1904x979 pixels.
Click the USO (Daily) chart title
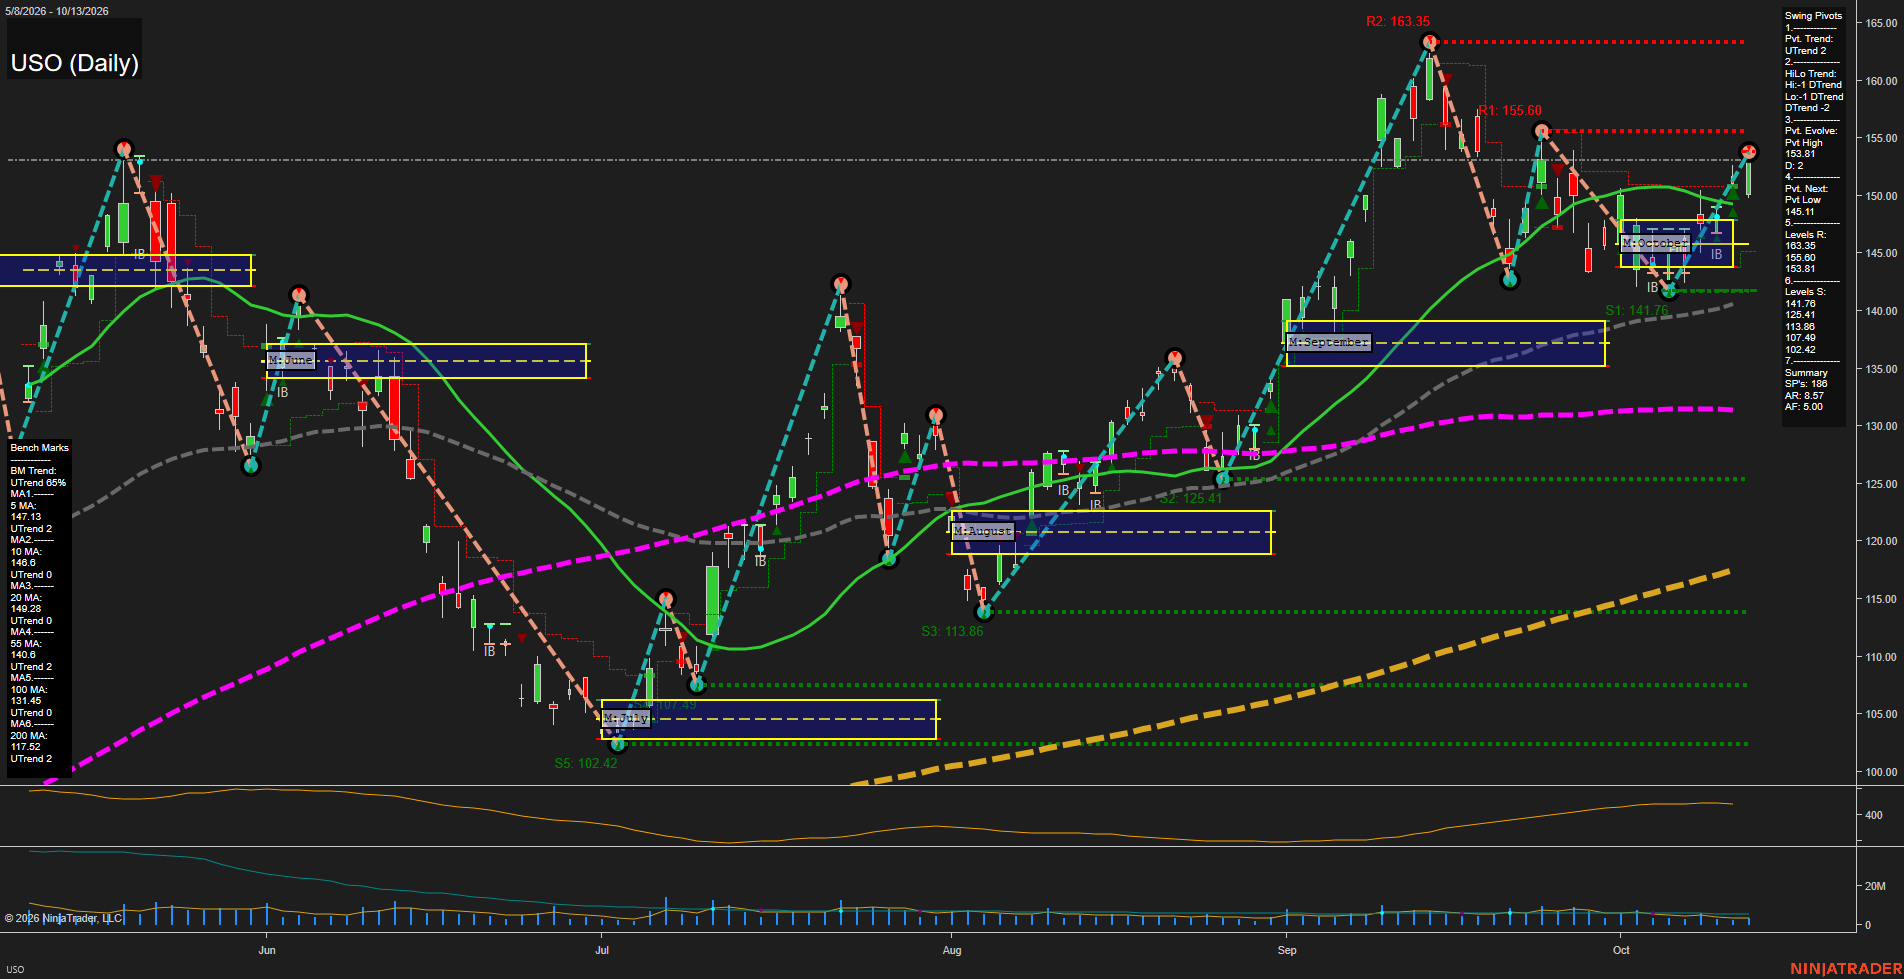tap(75, 63)
